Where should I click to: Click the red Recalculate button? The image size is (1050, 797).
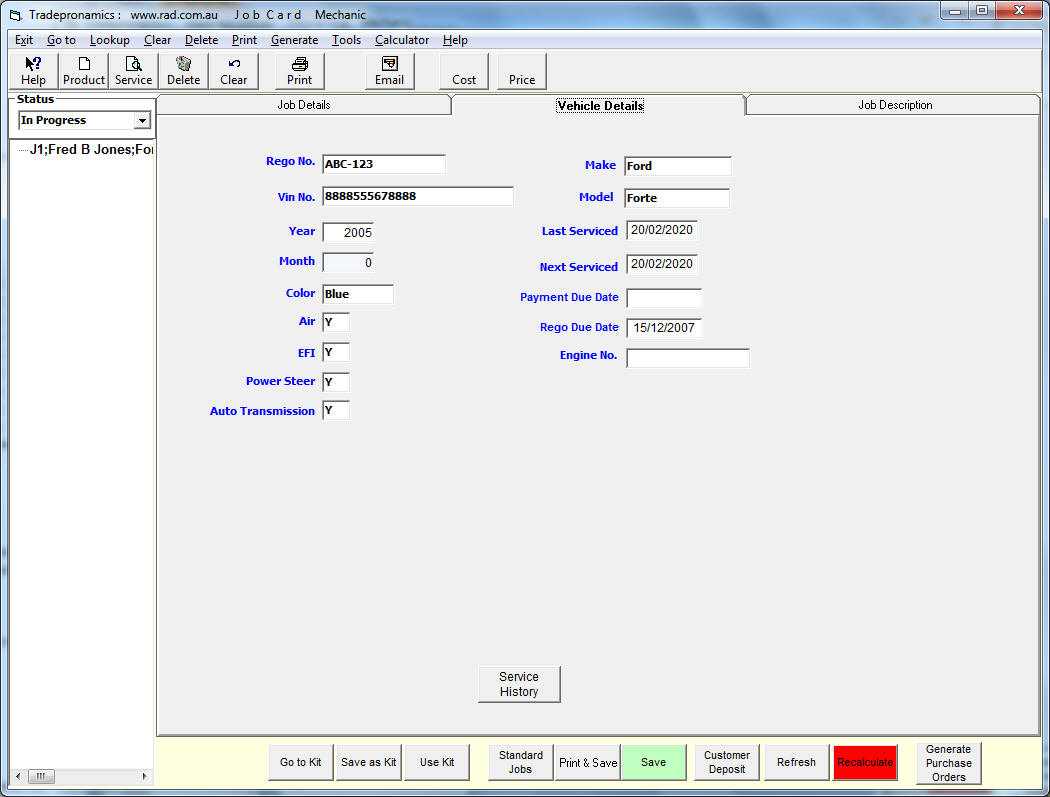864,762
